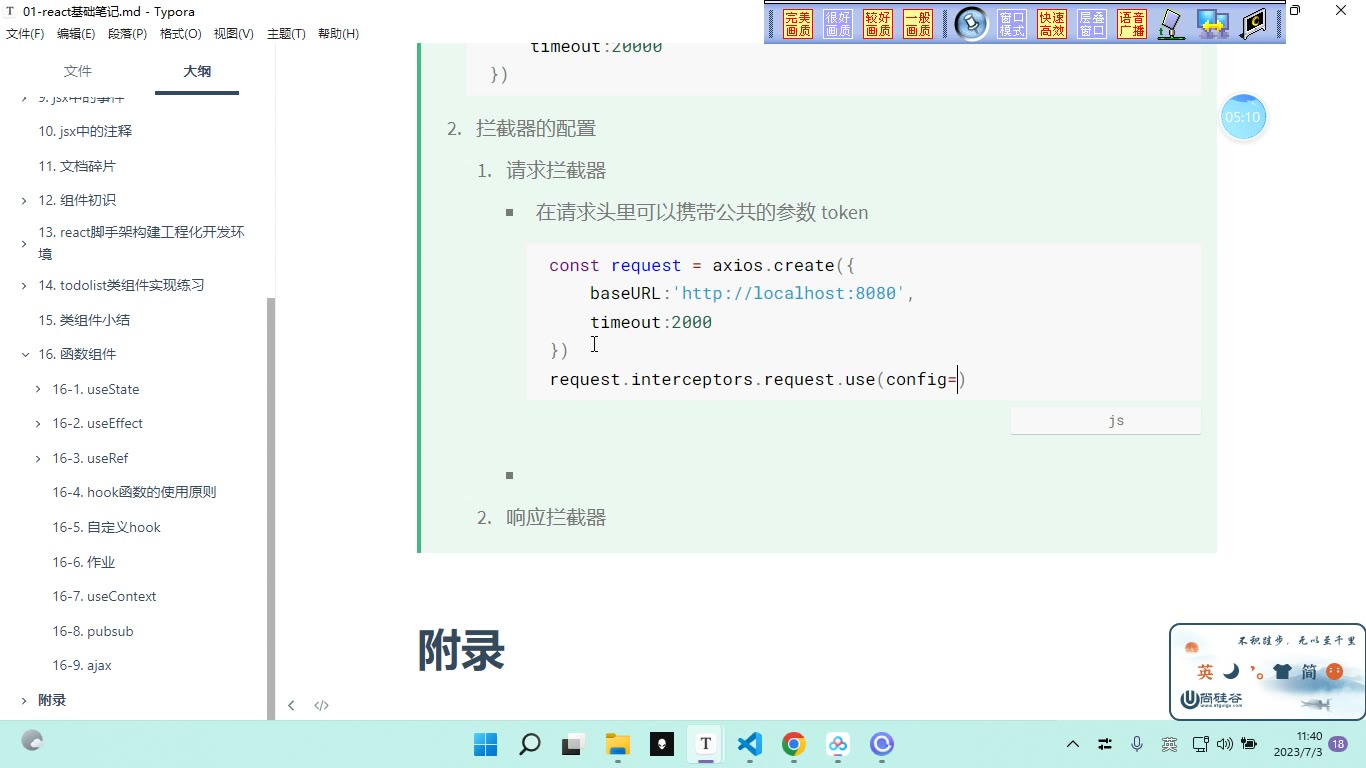The image size is (1366, 768).
Task: Select 一般画质 quality option
Action: coord(918,24)
